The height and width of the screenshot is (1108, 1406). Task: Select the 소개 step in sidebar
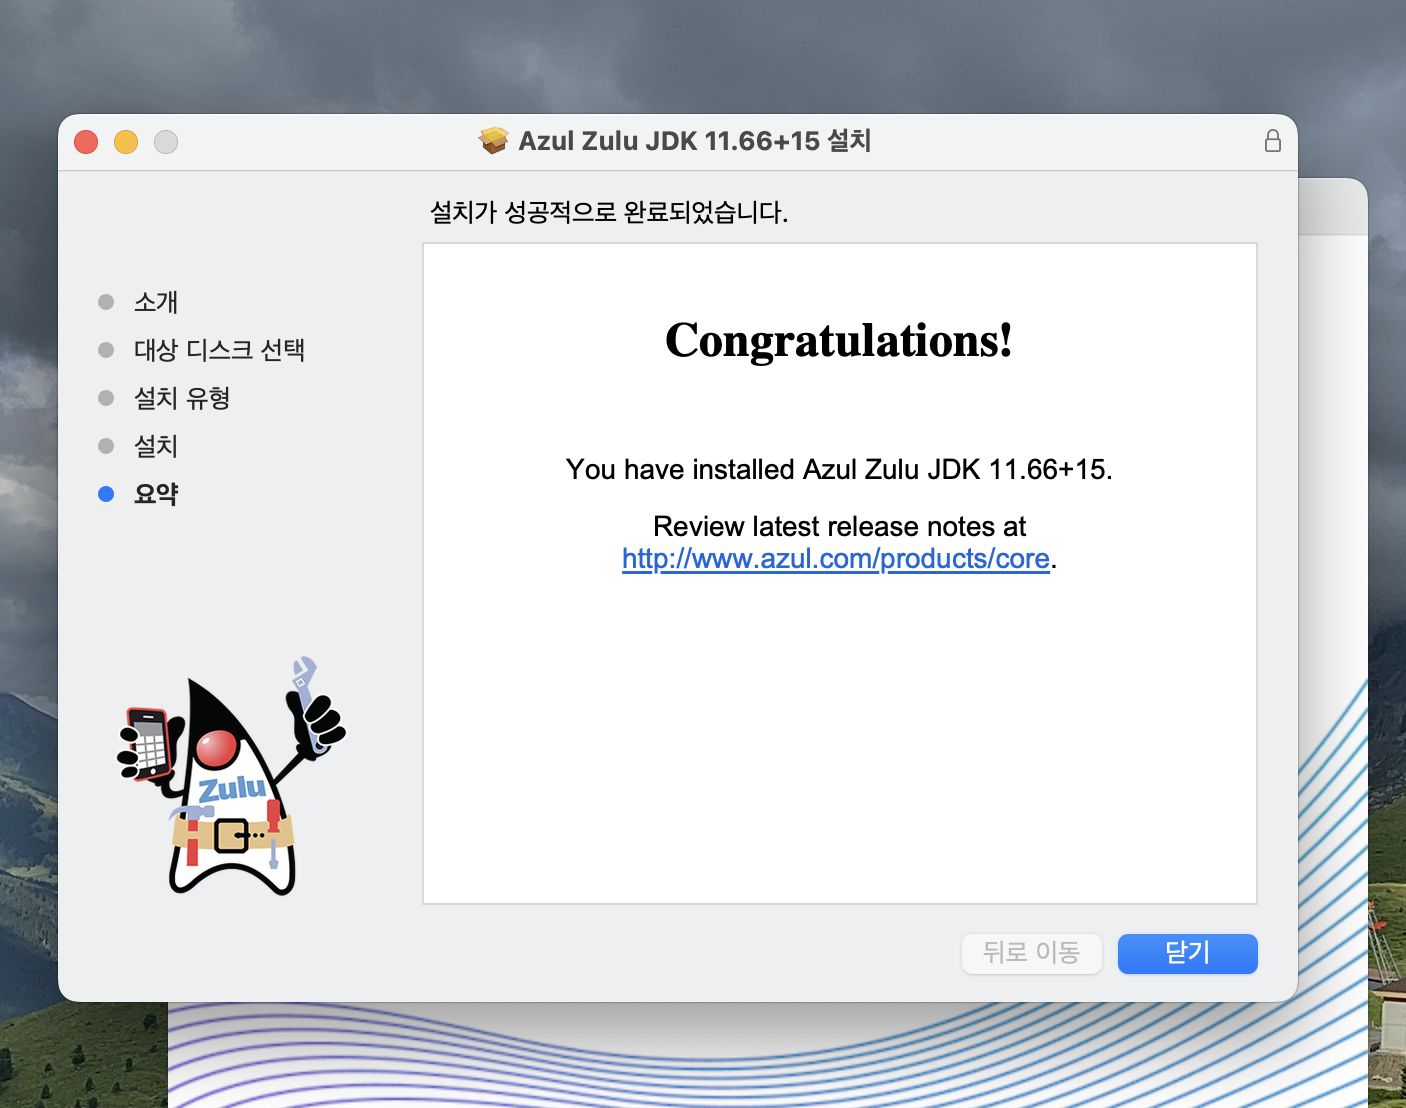coord(156,302)
